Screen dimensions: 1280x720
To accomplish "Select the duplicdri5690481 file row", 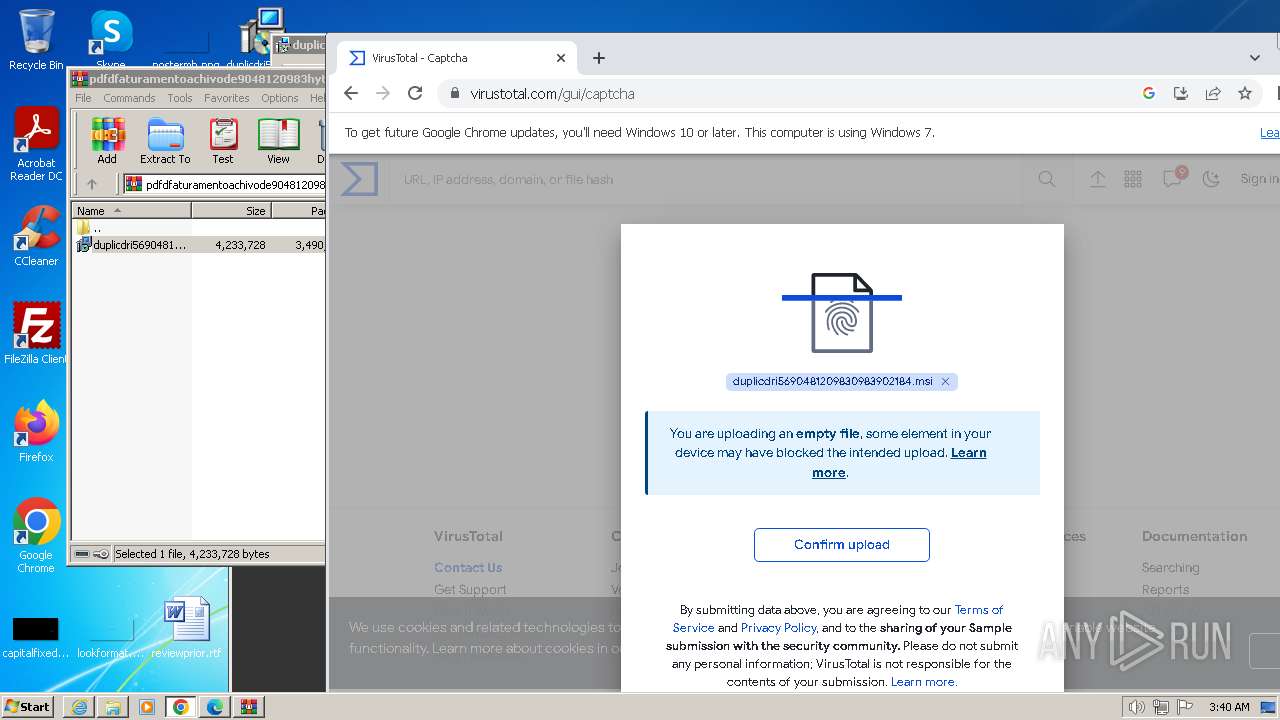I will pyautogui.click(x=200, y=245).
